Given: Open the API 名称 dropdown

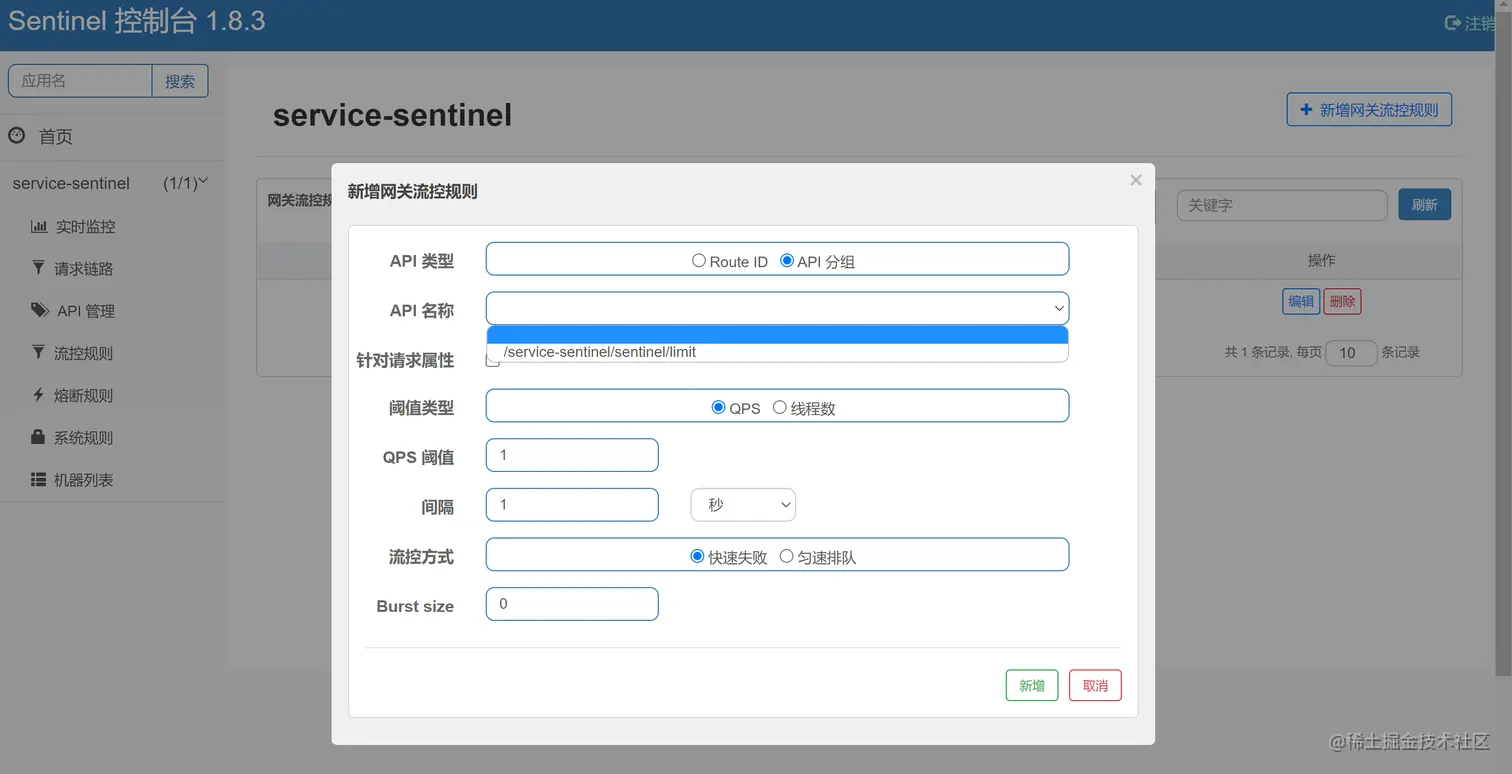Looking at the screenshot, I should pos(777,308).
